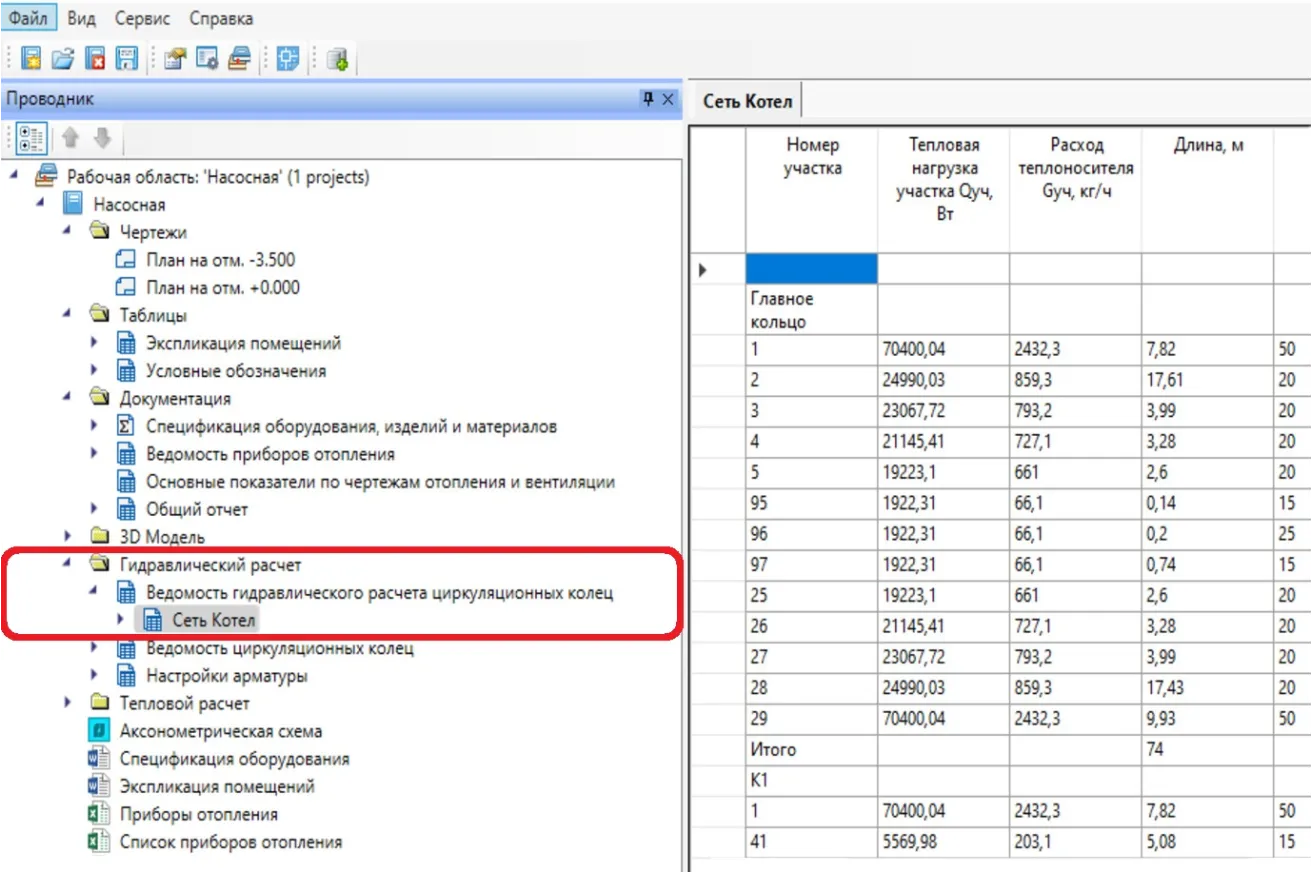
Task: Toggle the tree view mode icon in Проводник
Action: point(32,138)
